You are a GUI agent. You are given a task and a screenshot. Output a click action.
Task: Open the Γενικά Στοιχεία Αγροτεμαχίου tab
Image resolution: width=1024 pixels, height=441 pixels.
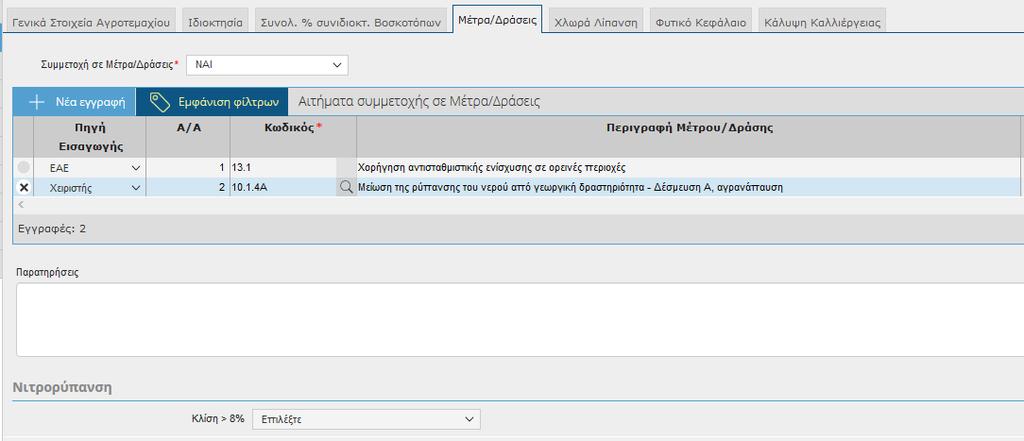tap(91, 22)
